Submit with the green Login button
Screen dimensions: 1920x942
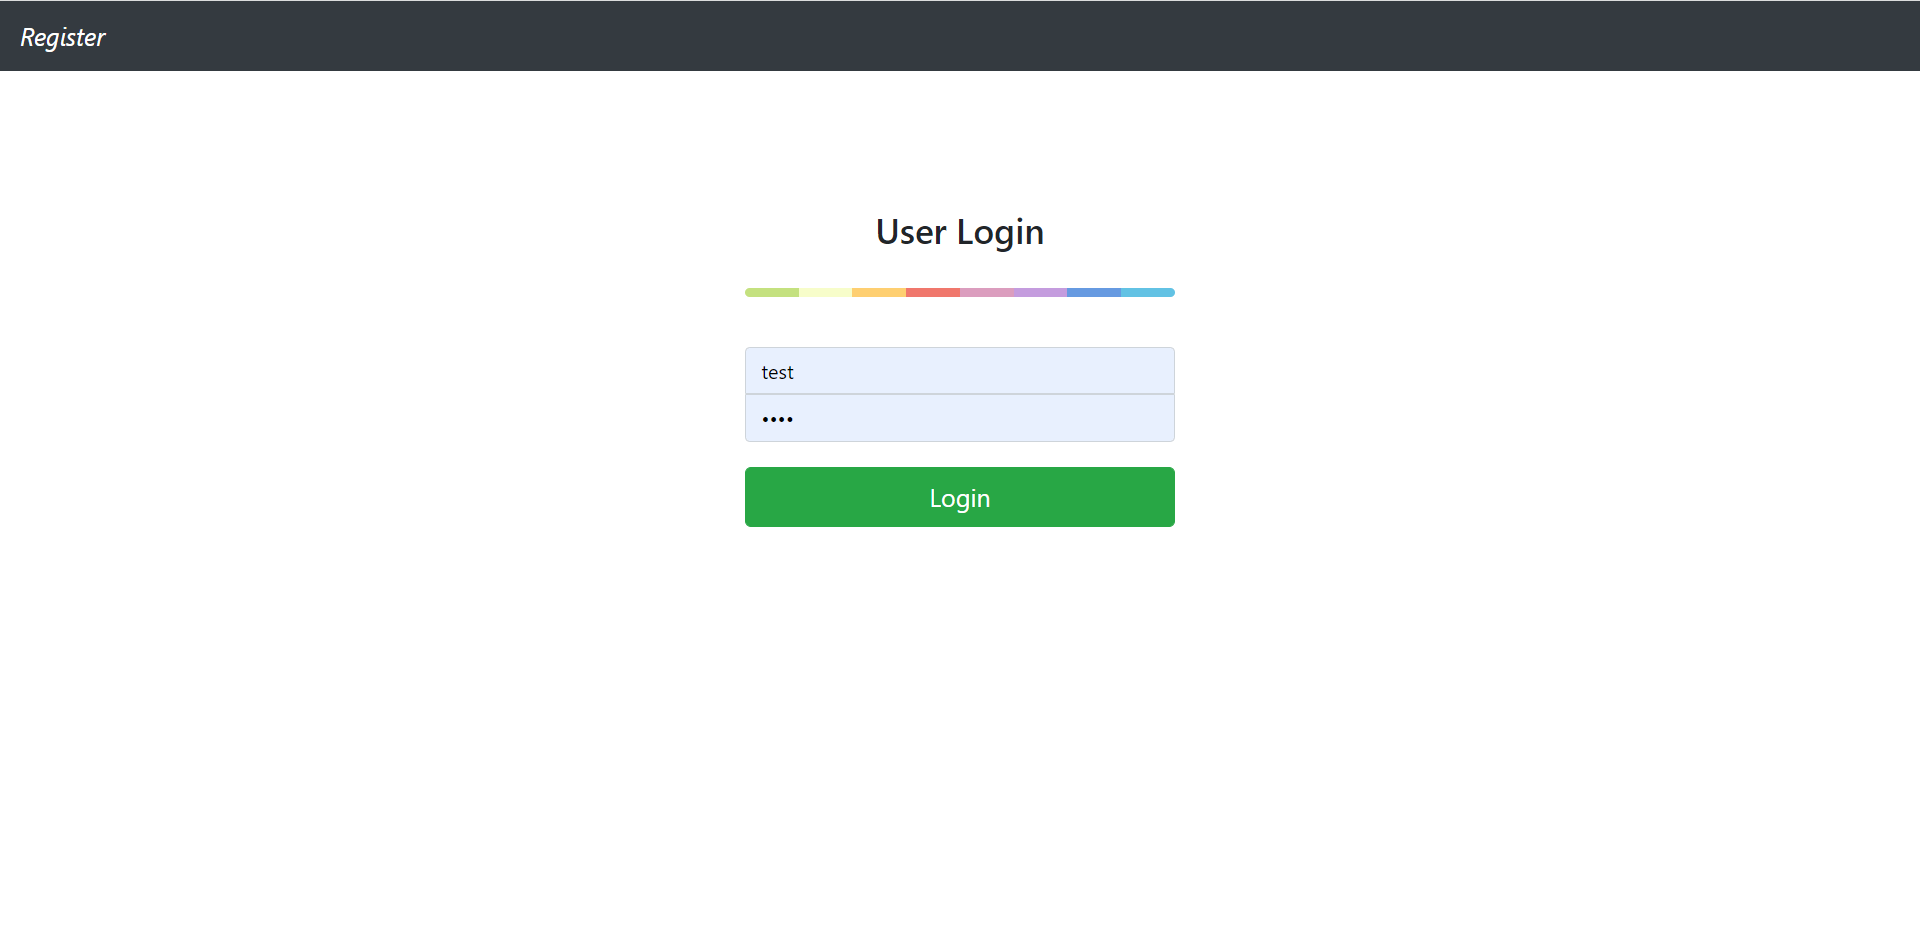[x=959, y=497]
